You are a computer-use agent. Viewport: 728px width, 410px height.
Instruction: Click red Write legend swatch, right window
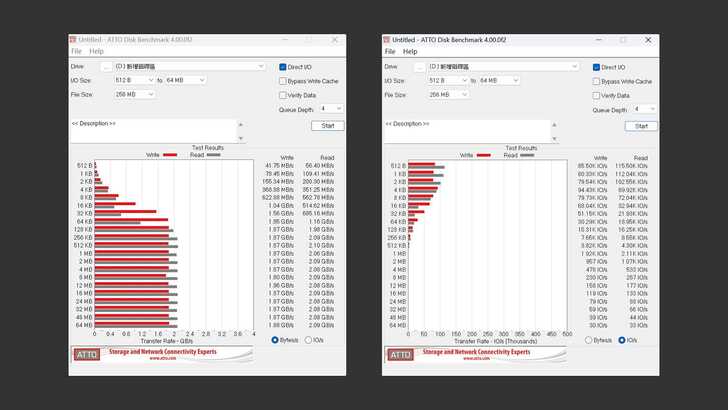tap(484, 156)
